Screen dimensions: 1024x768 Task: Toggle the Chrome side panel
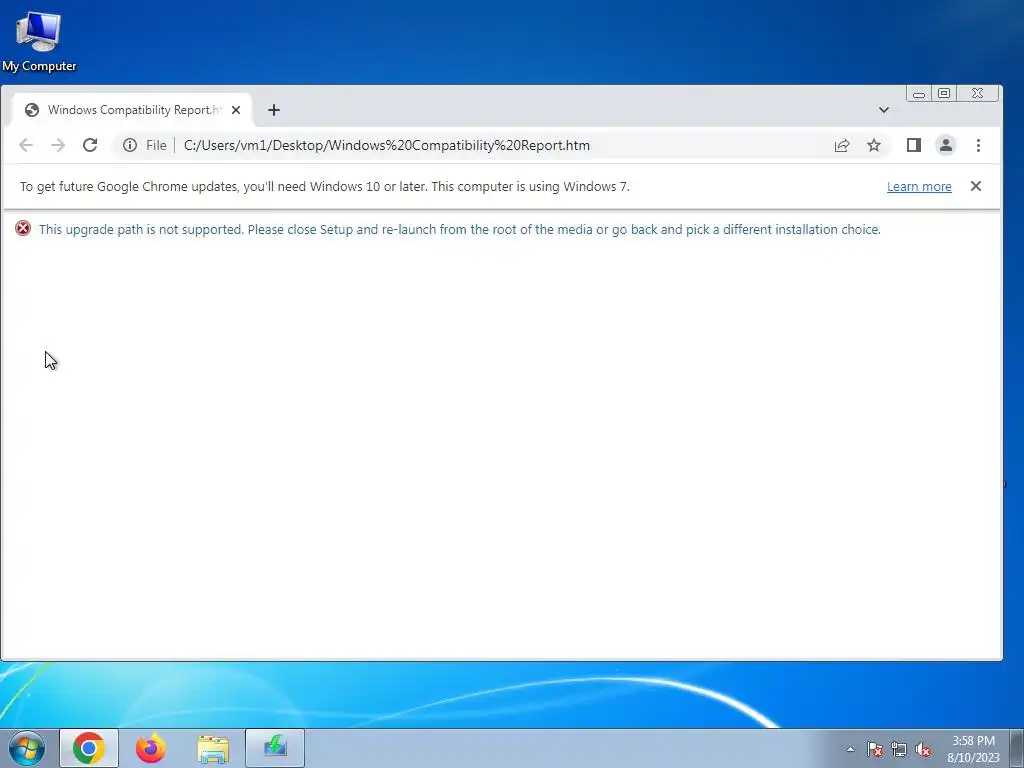(x=914, y=145)
